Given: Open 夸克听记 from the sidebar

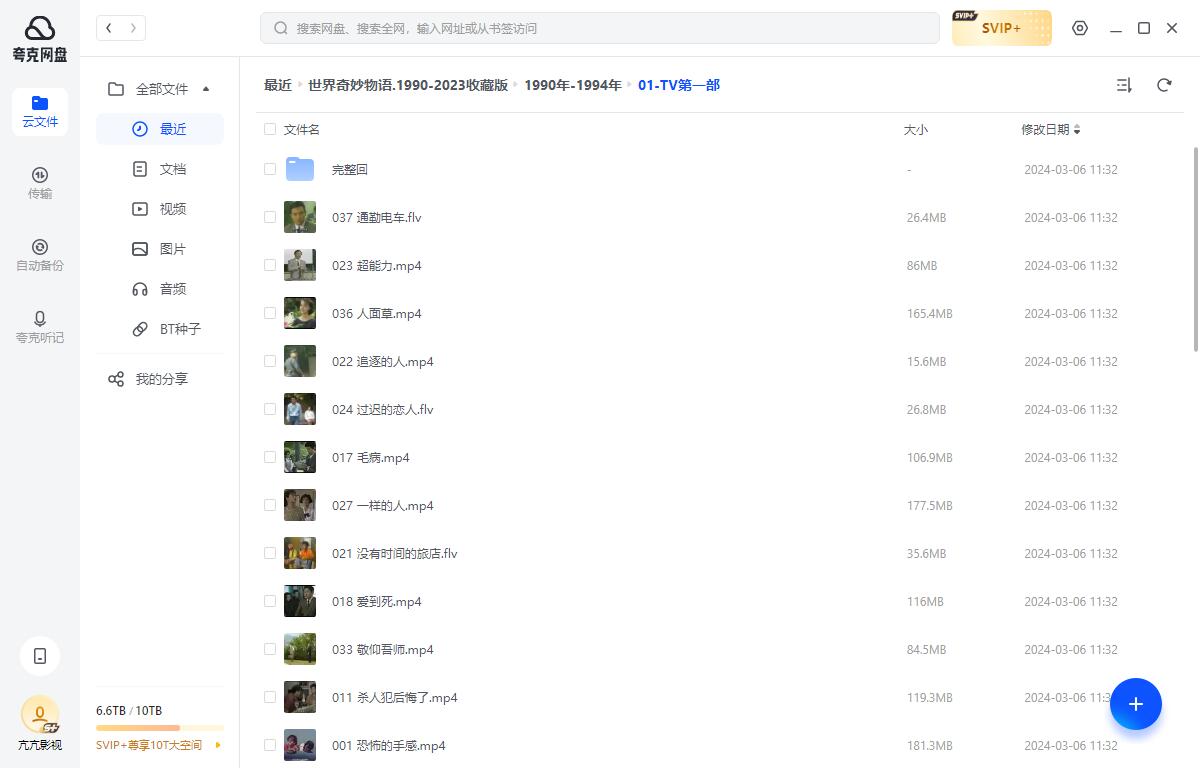Looking at the screenshot, I should pyautogui.click(x=39, y=327).
